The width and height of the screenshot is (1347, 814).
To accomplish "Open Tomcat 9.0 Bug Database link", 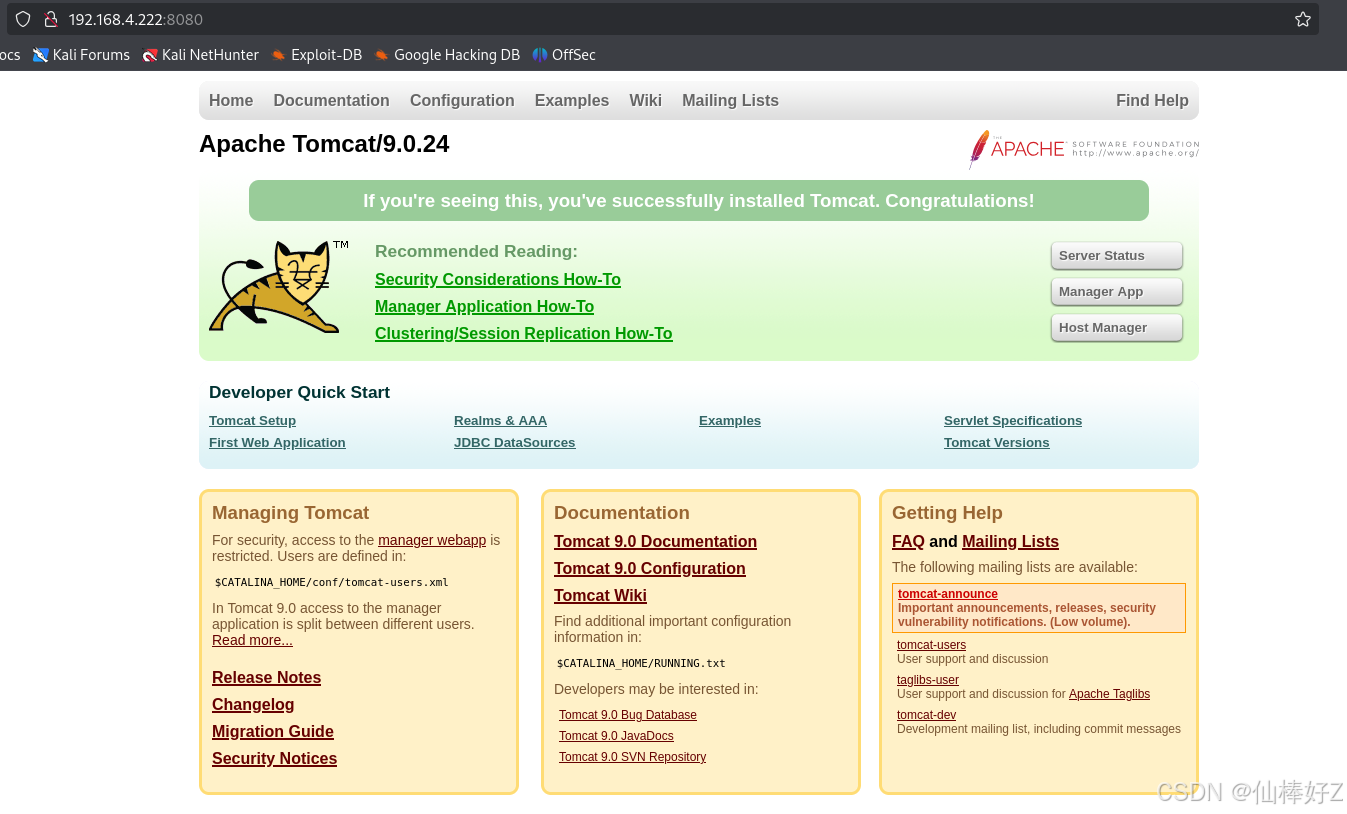I will 628,715.
